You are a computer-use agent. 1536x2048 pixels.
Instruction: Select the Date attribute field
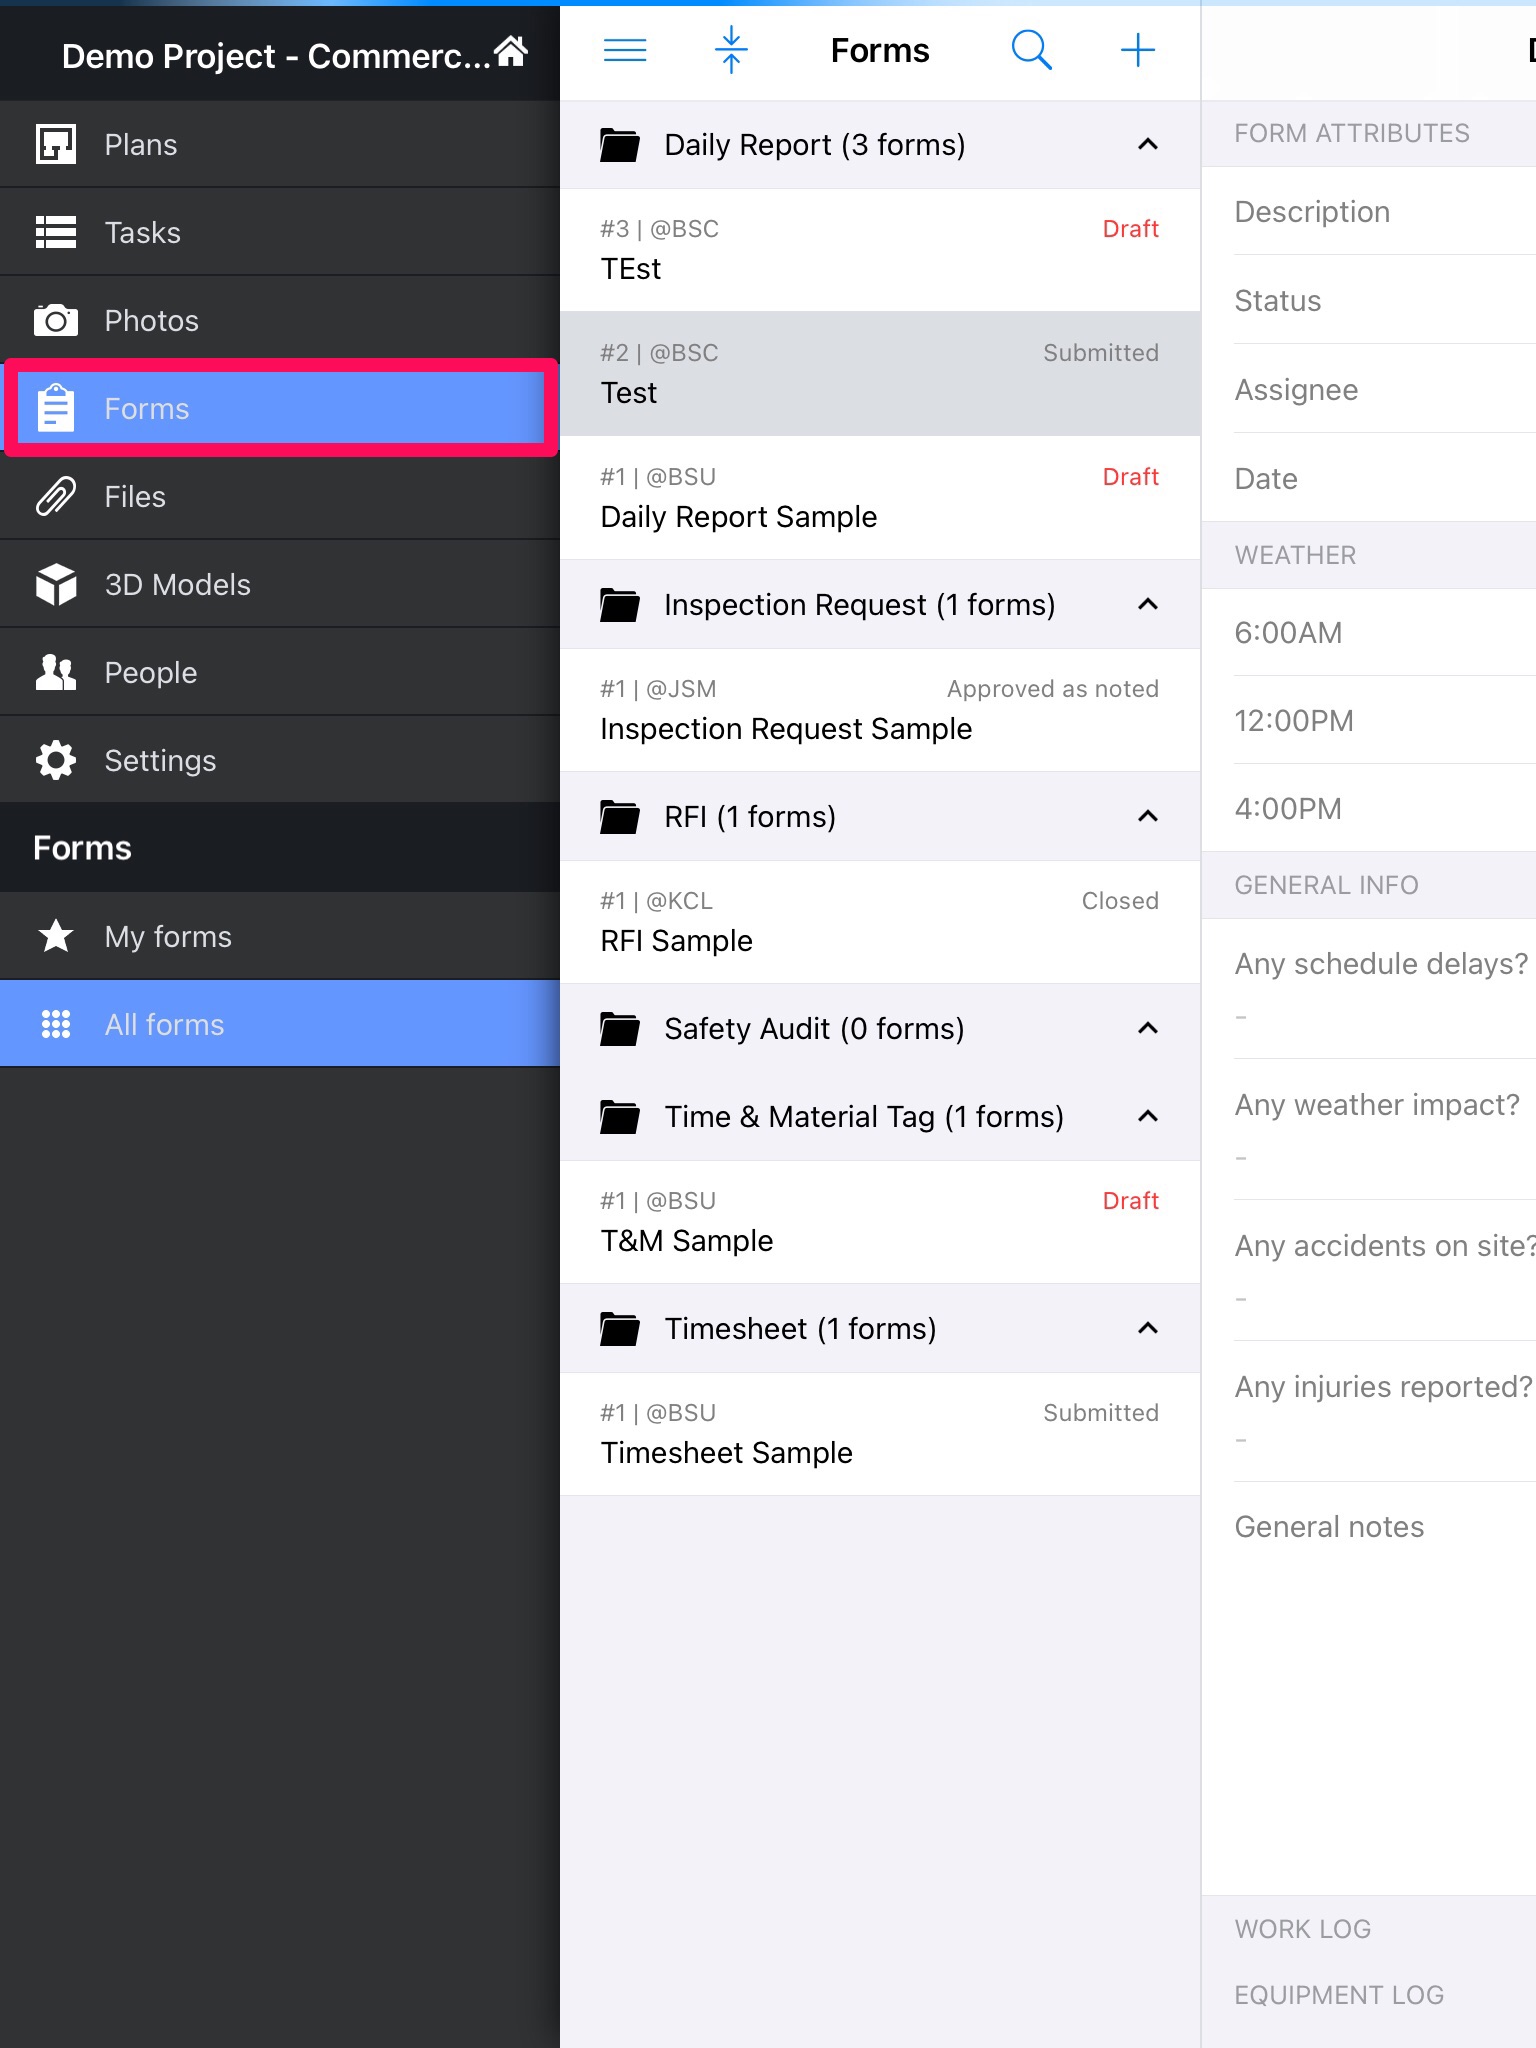[1369, 478]
